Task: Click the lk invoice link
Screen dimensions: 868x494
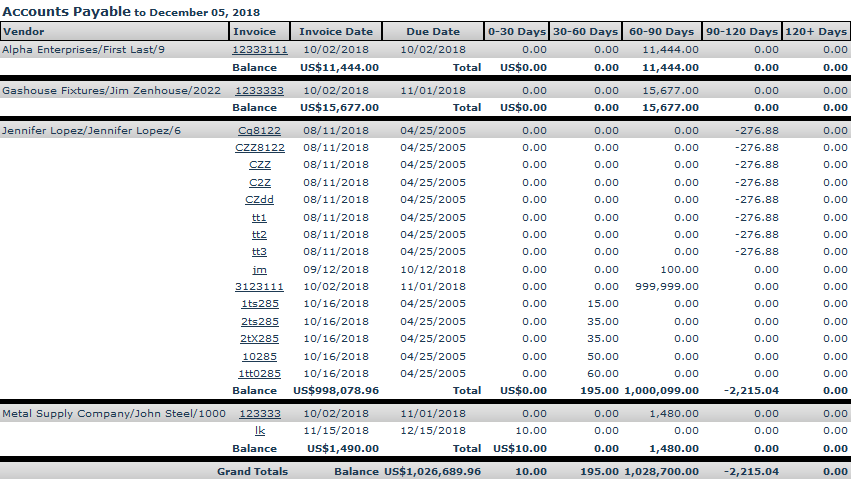Action: [259, 431]
